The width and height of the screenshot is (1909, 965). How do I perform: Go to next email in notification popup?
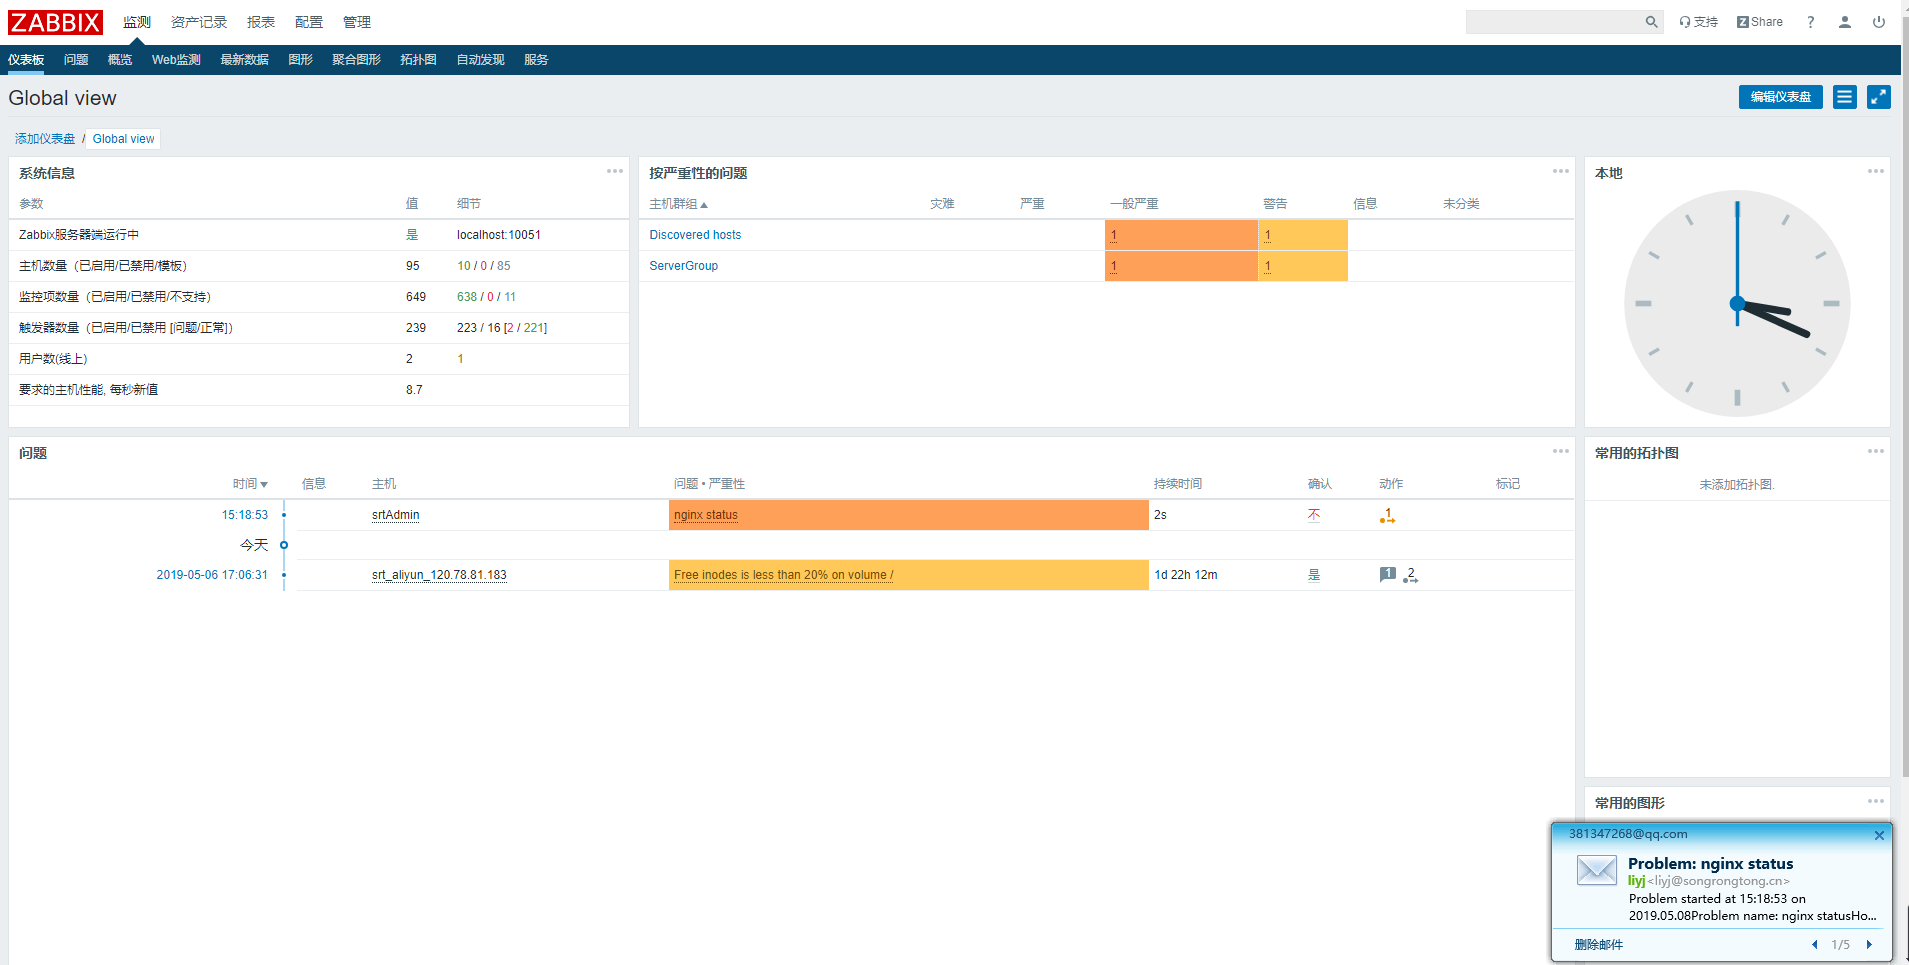click(1868, 944)
